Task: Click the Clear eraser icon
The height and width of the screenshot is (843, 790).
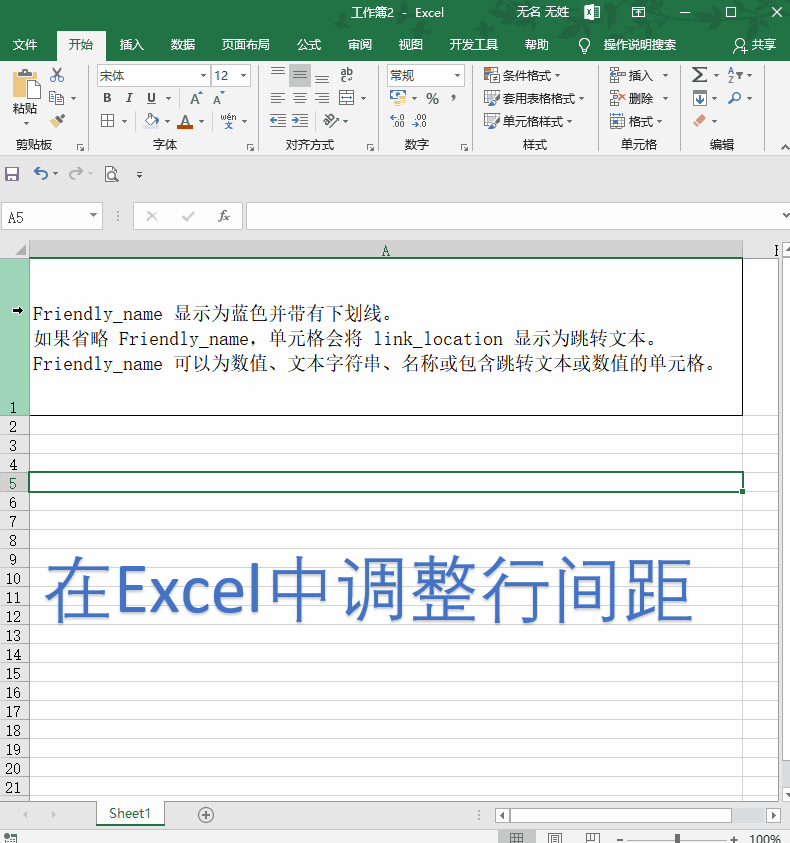Action: pos(700,120)
